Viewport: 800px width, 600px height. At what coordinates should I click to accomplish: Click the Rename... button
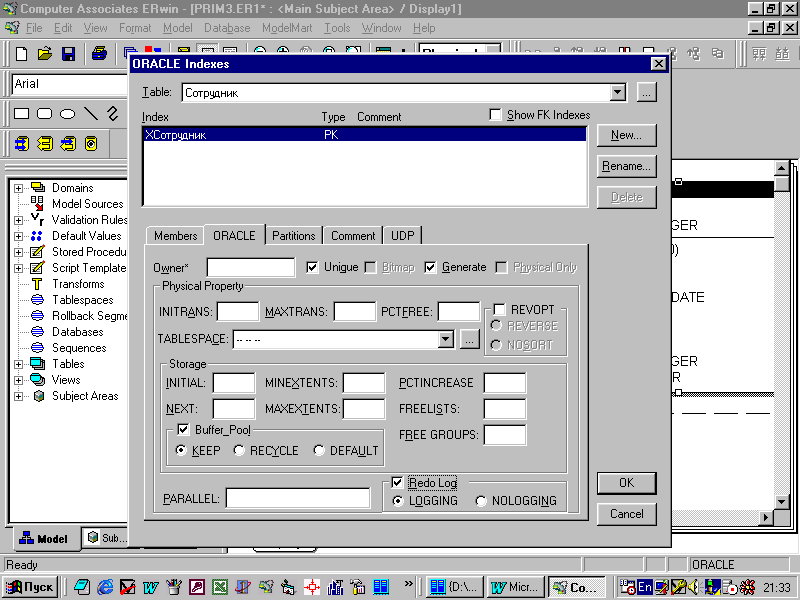(627, 166)
